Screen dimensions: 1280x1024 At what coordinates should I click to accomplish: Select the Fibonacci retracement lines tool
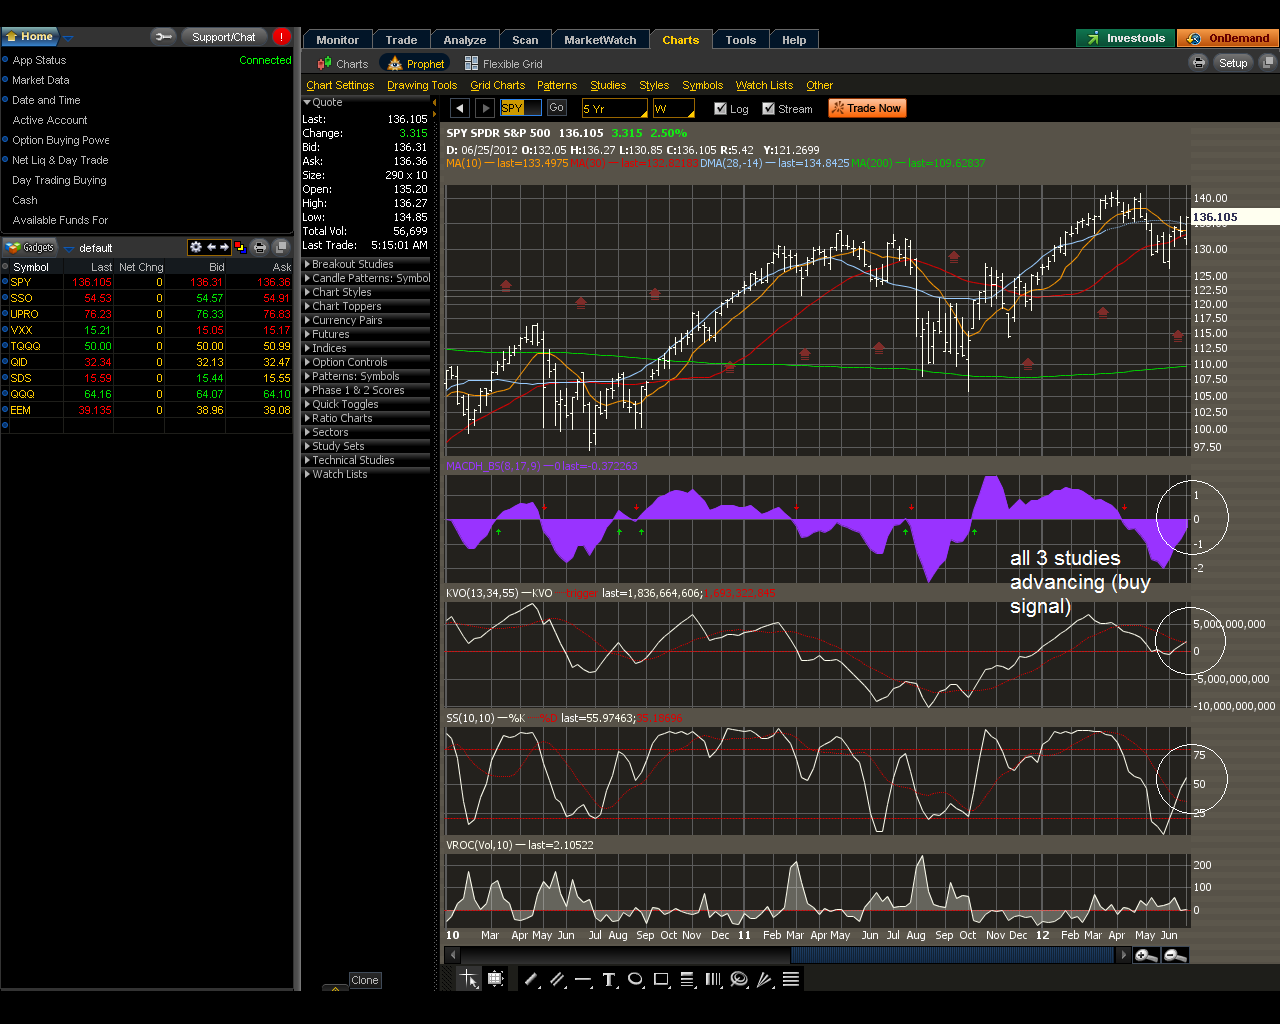point(687,979)
